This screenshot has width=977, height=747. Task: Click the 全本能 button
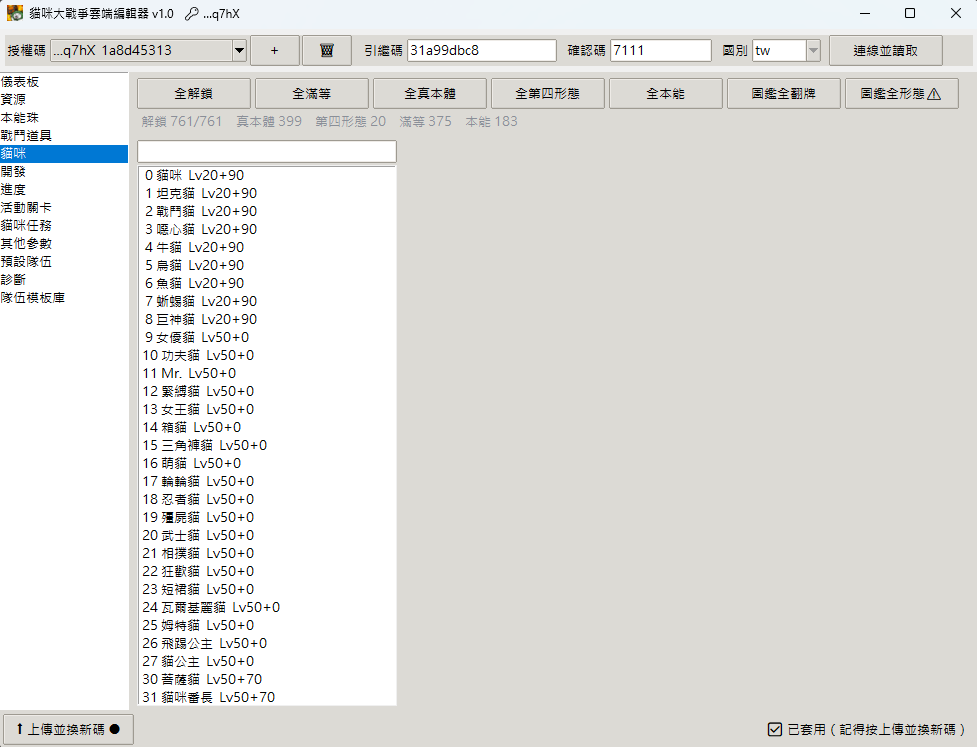click(x=665, y=93)
